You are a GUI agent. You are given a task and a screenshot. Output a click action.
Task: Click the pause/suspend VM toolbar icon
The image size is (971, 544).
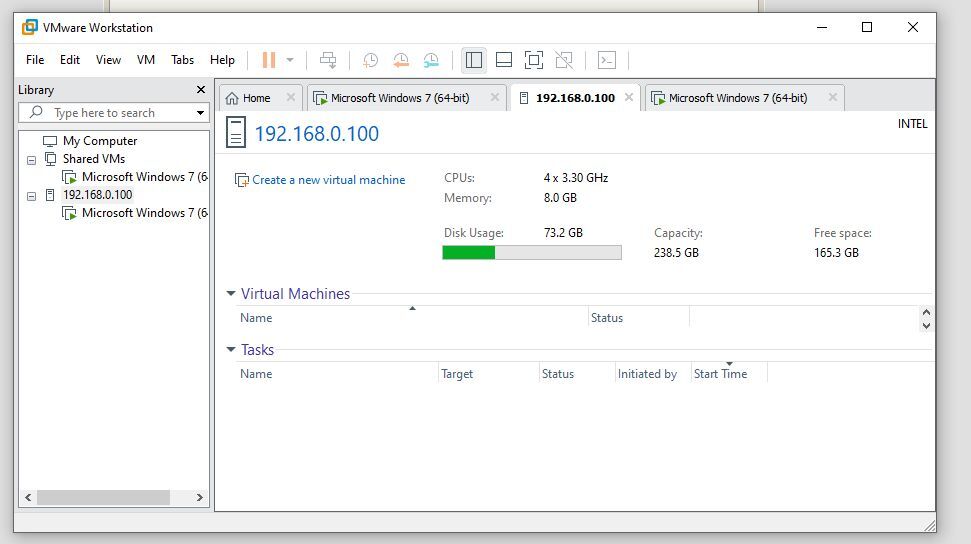tap(269, 60)
